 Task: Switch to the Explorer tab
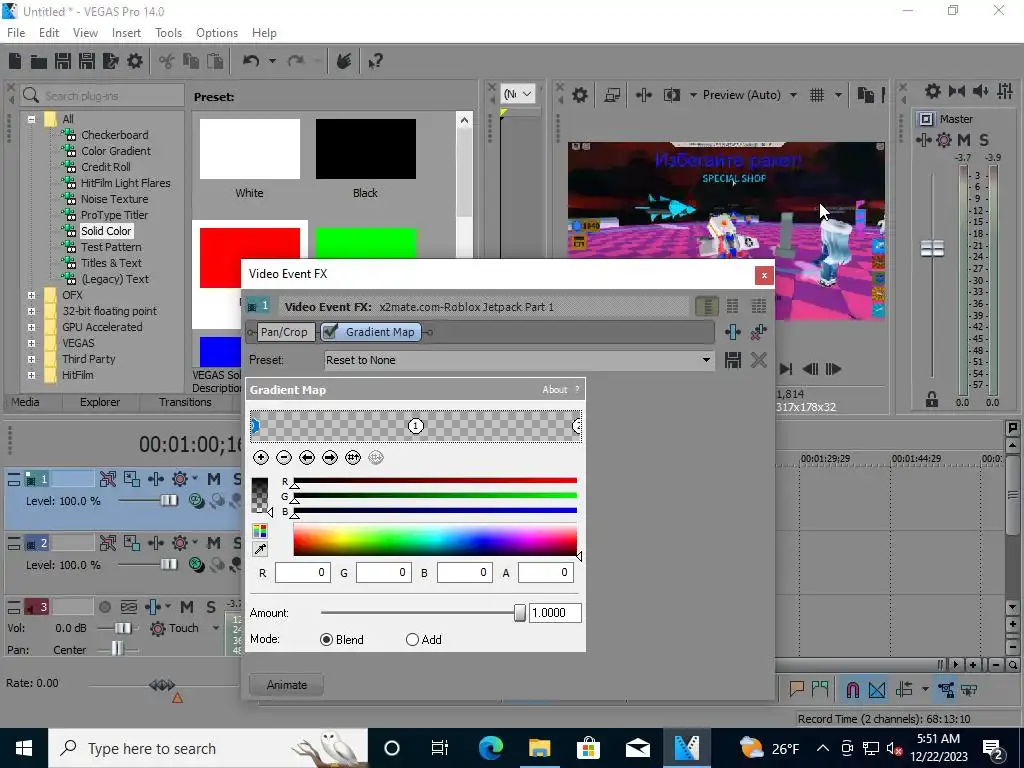pyautogui.click(x=100, y=402)
